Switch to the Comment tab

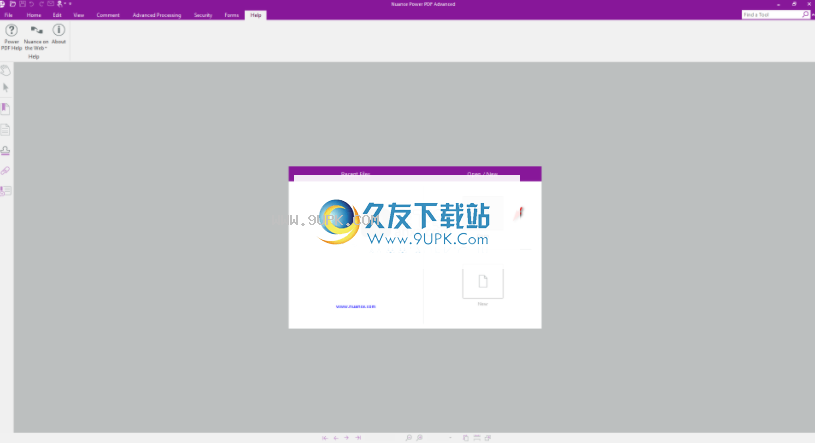[x=108, y=15]
